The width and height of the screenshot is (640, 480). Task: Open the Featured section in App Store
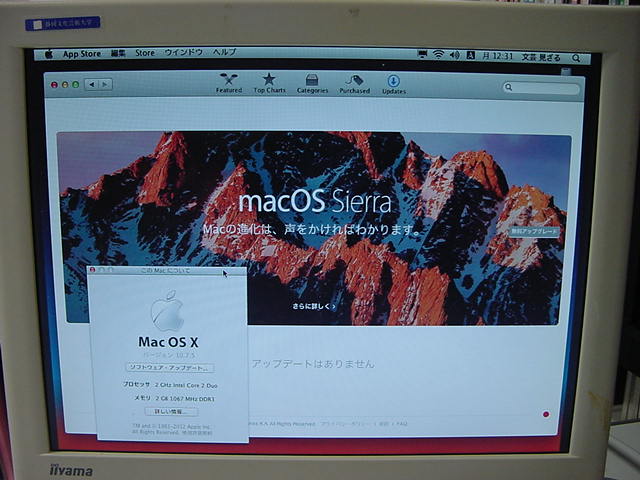click(x=229, y=83)
